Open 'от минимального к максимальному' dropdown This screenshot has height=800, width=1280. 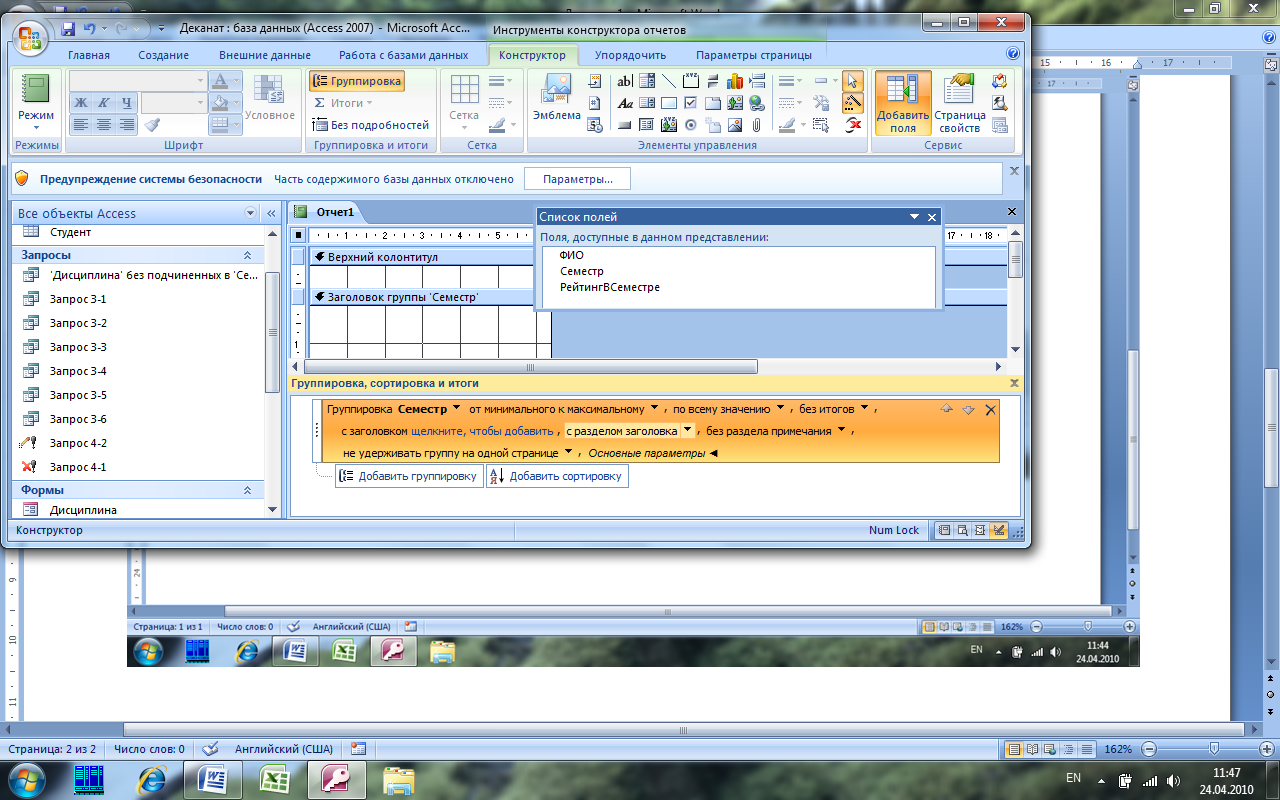click(x=655, y=408)
